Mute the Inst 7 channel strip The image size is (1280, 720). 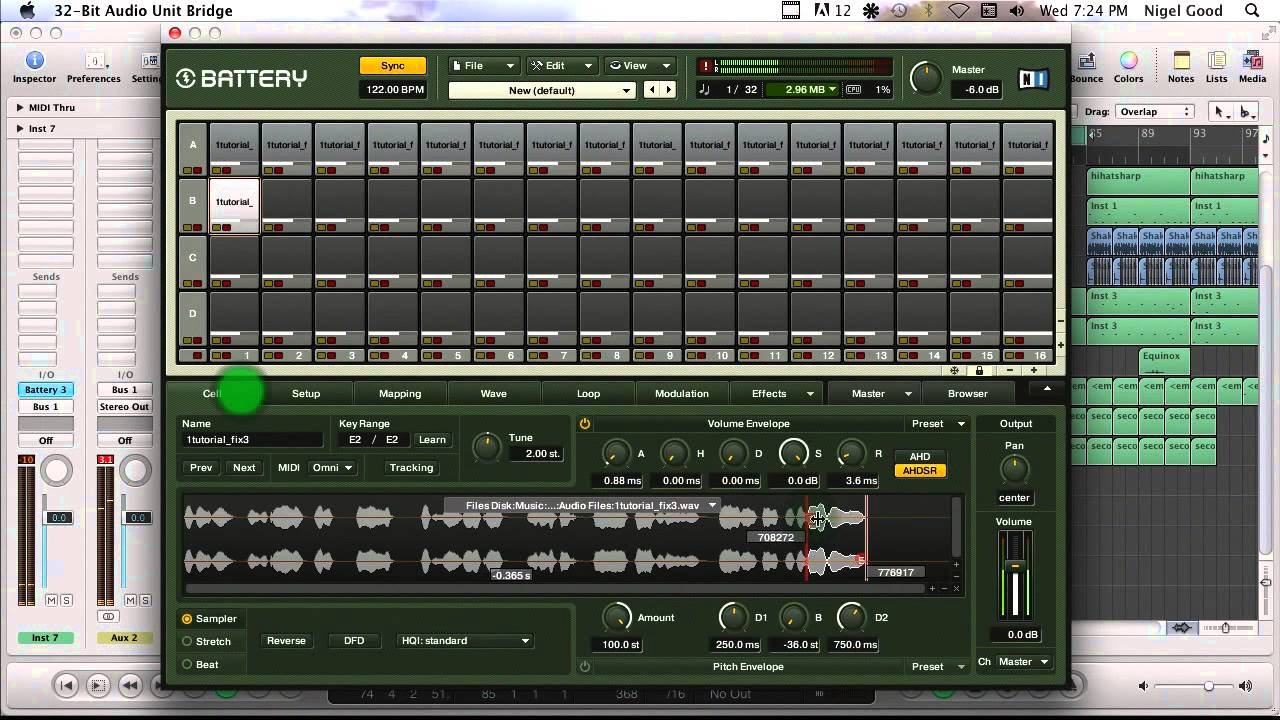[x=51, y=600]
